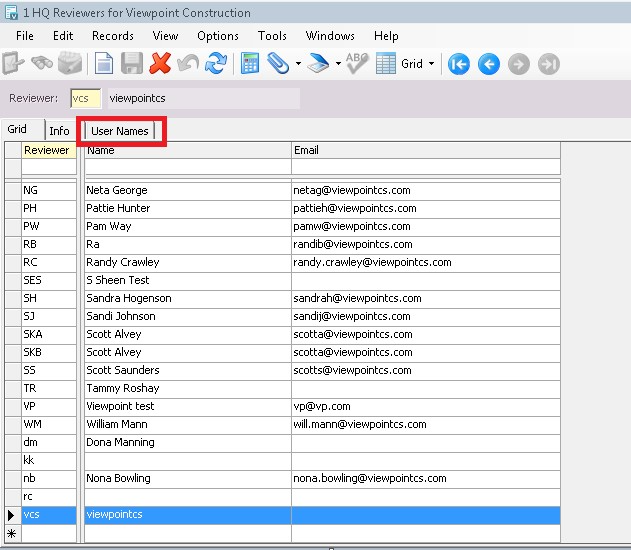Create a new record with page icon
The width and height of the screenshot is (631, 550).
tap(103, 64)
